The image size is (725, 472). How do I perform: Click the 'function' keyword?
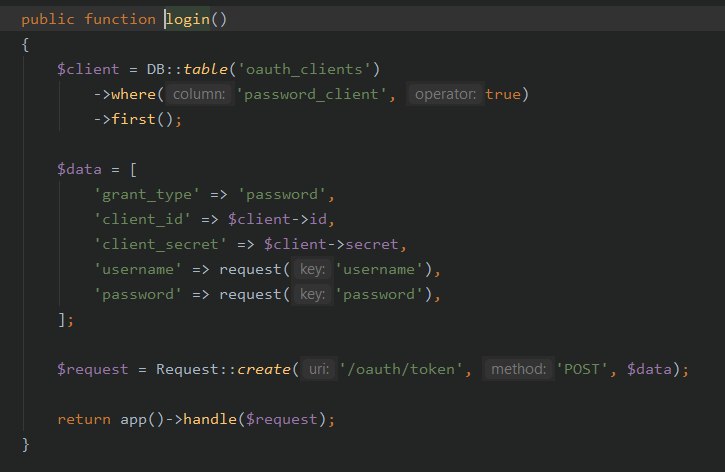[120, 19]
